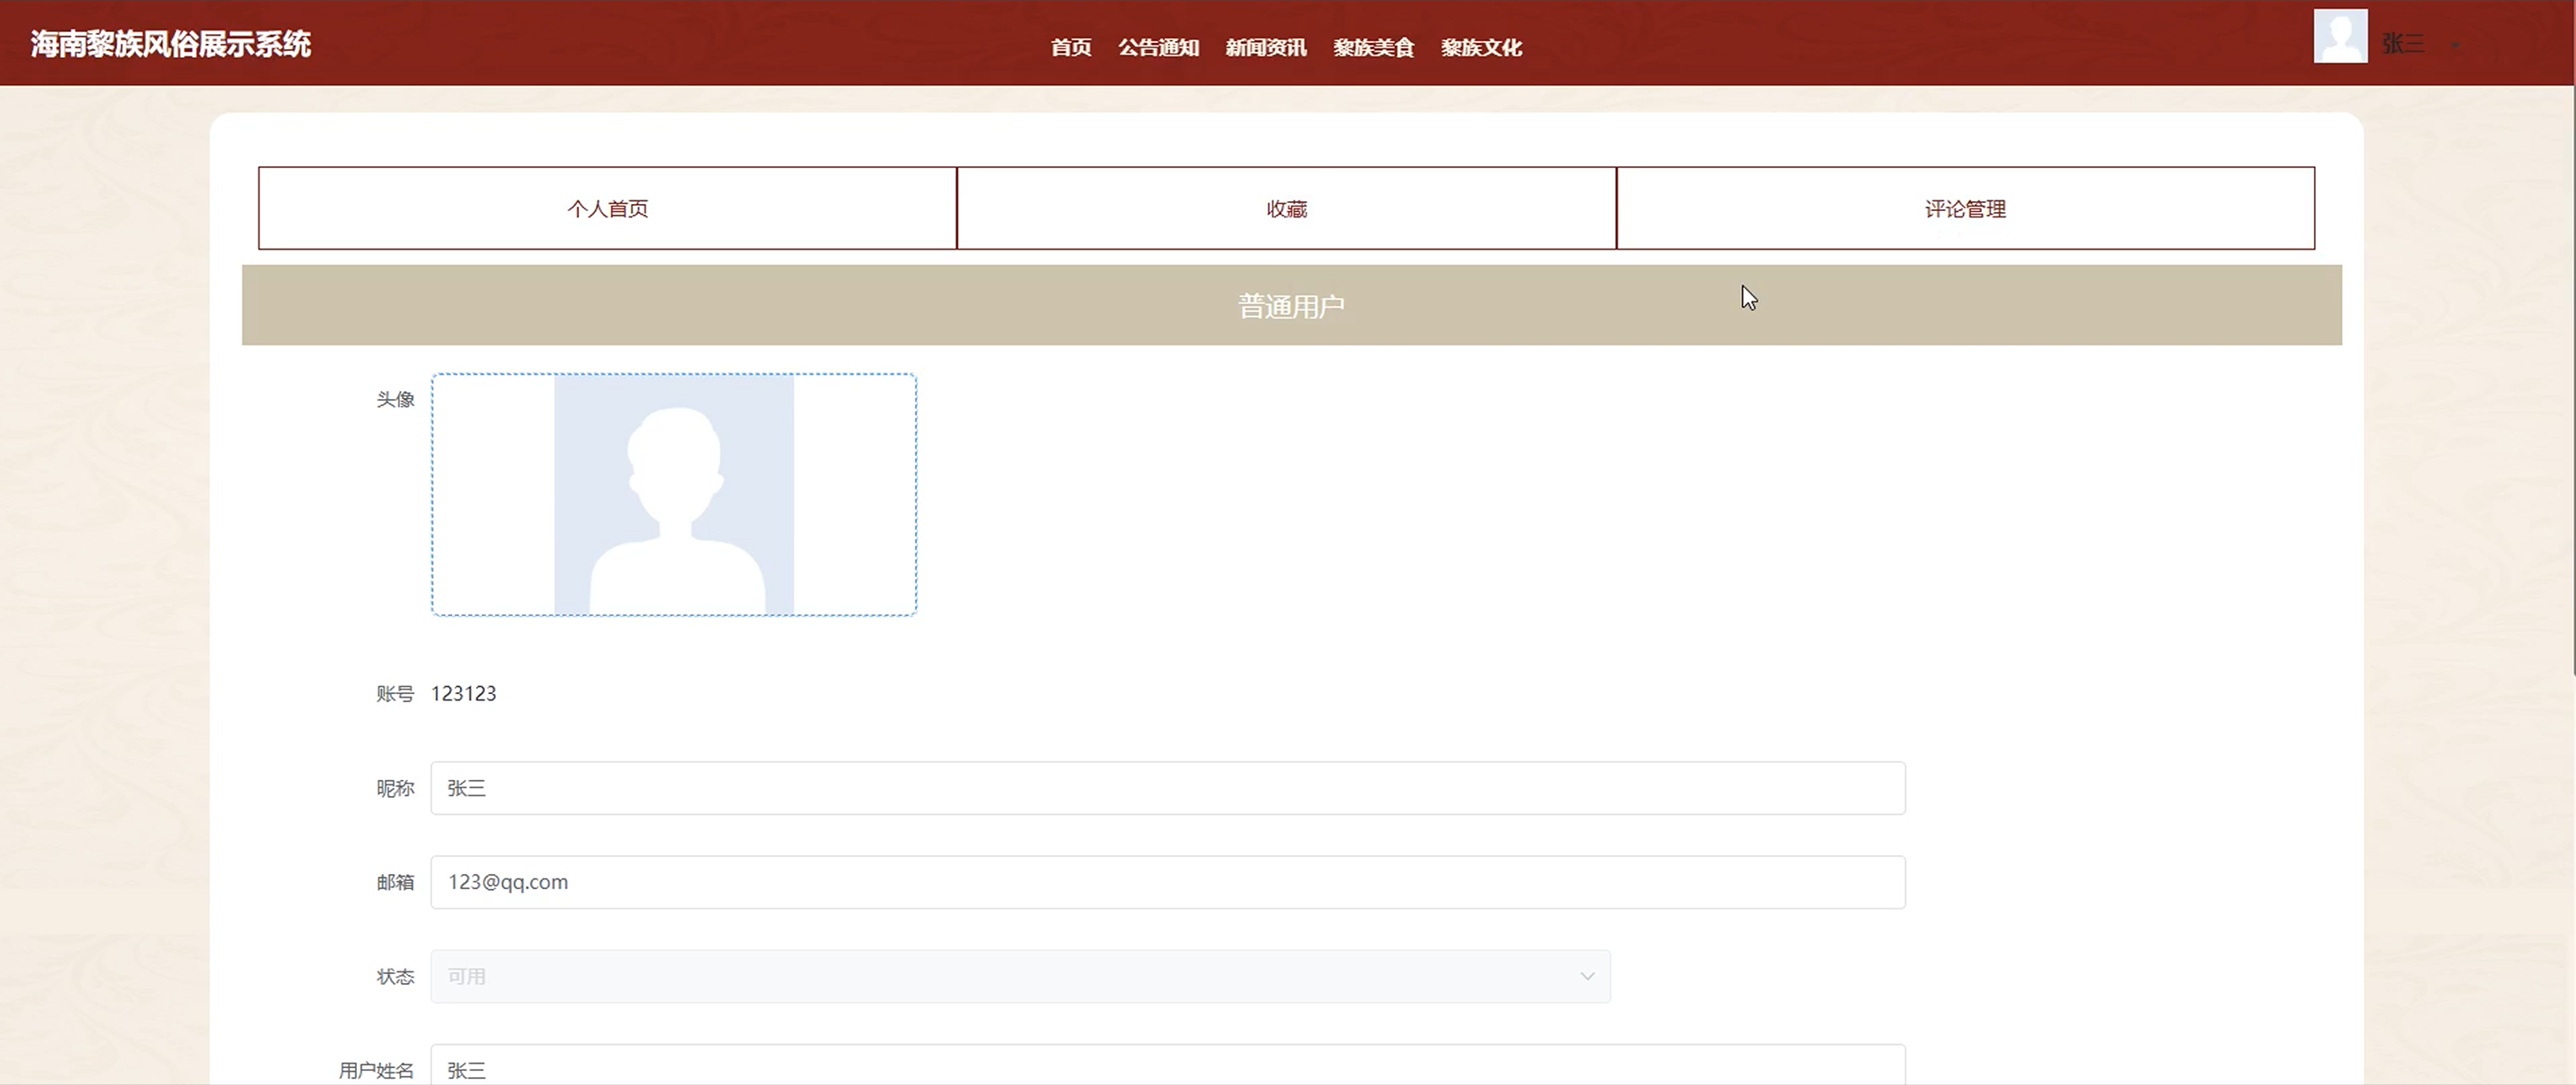The height and width of the screenshot is (1085, 2576).
Task: Navigate to 黎族美食 page
Action: pyautogui.click(x=1373, y=47)
